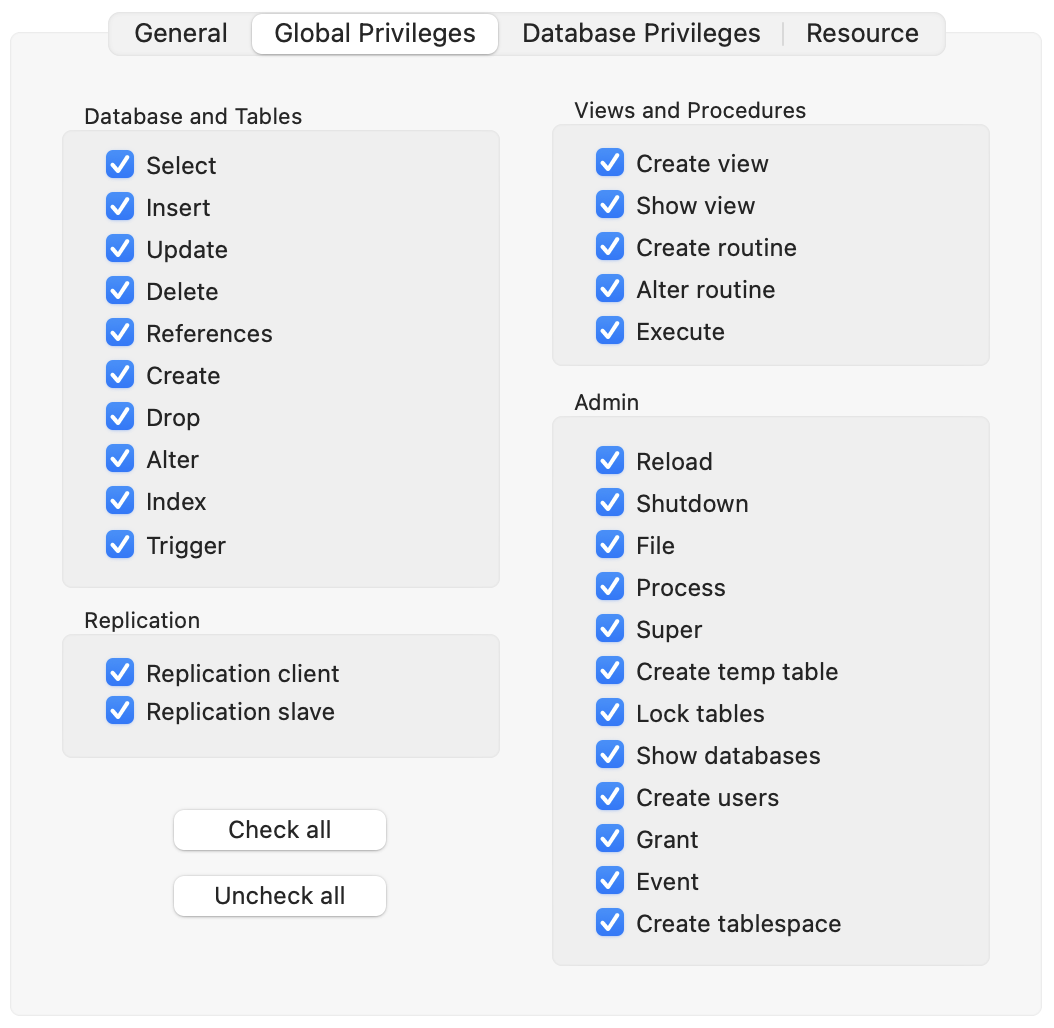
Task: Click the Check all button
Action: (280, 830)
